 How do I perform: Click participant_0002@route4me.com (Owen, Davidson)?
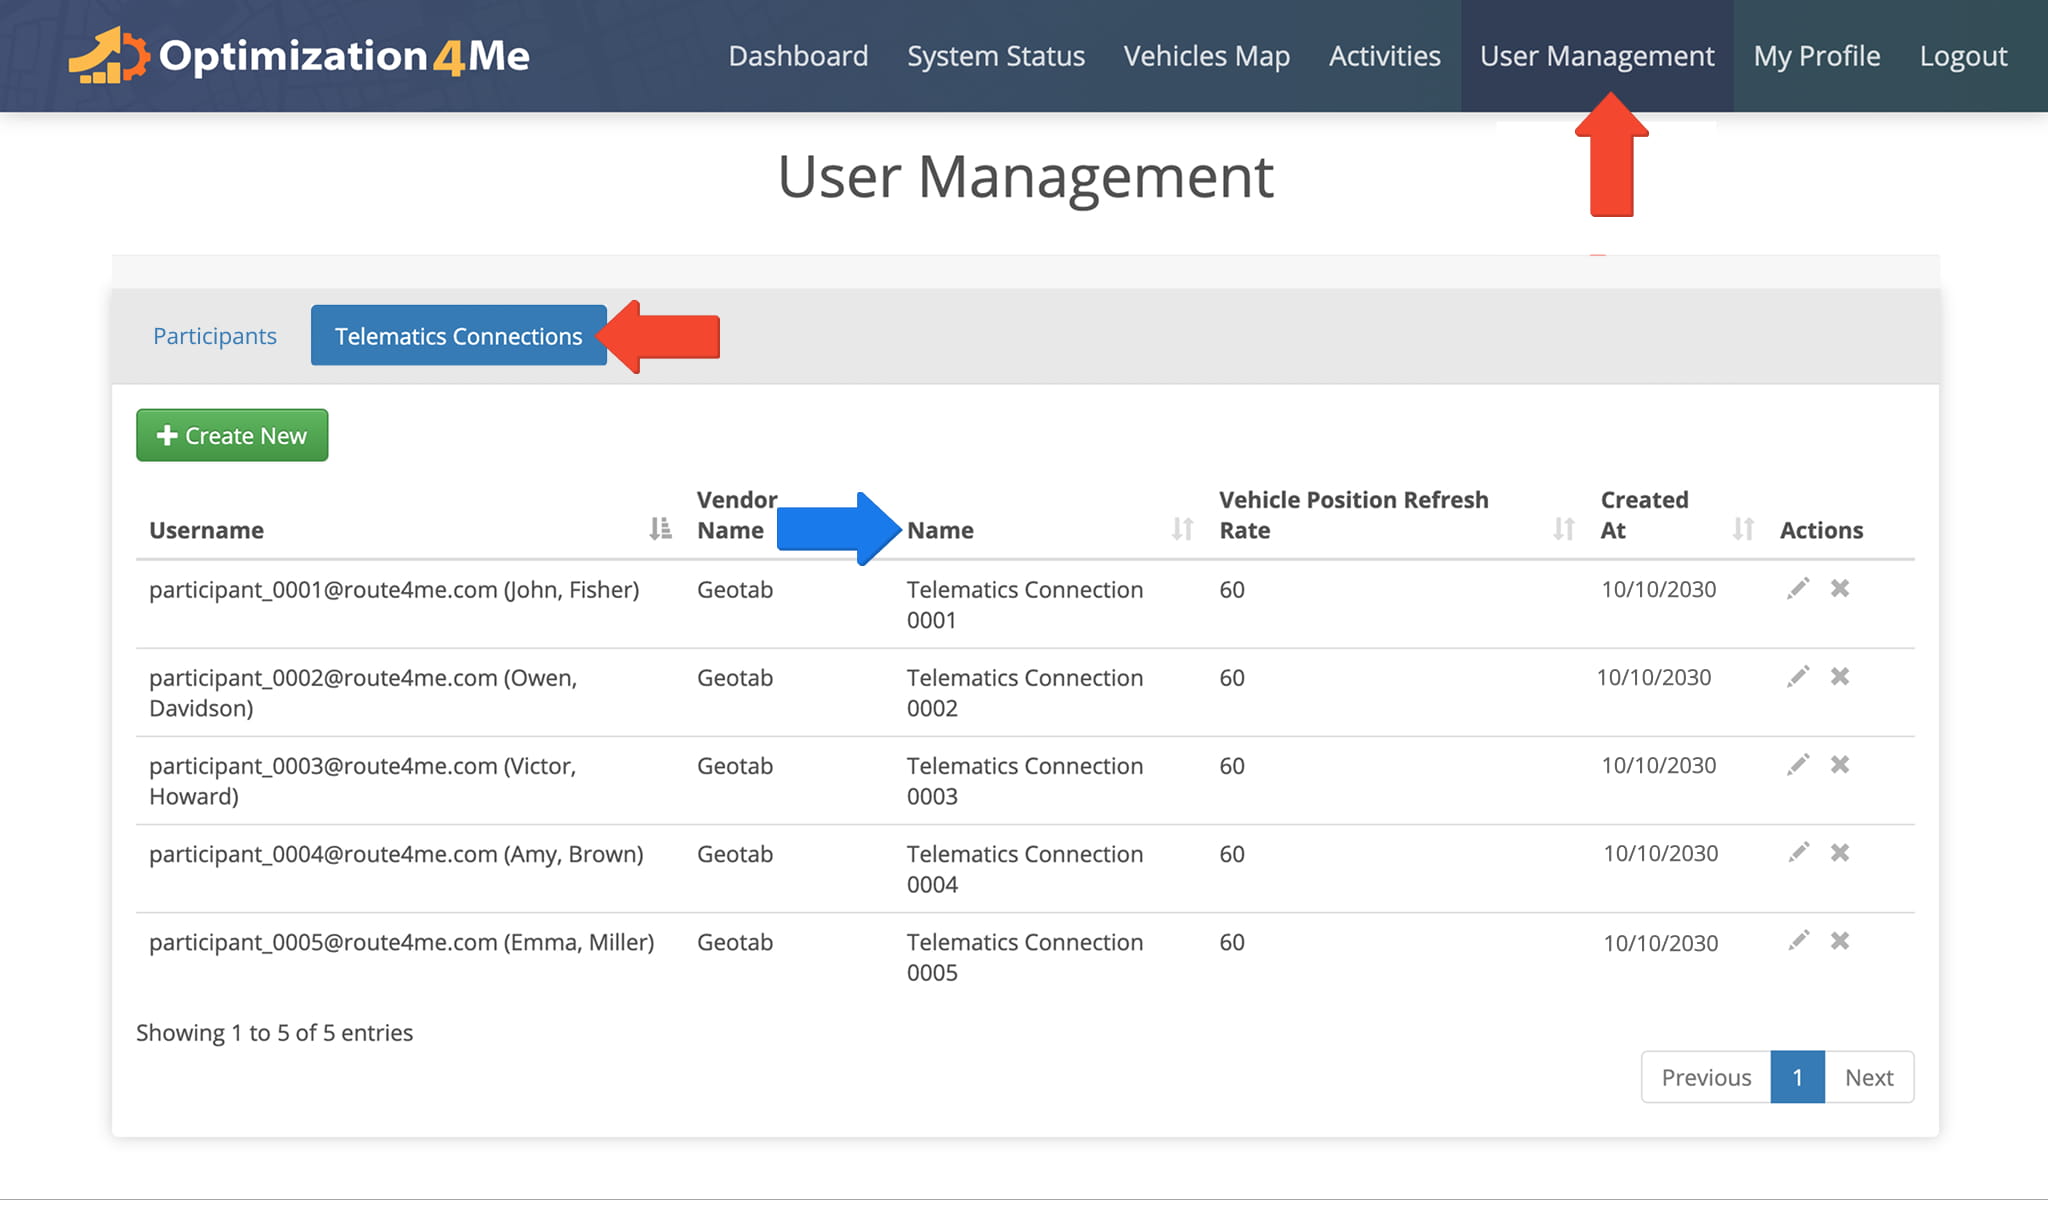tap(363, 693)
